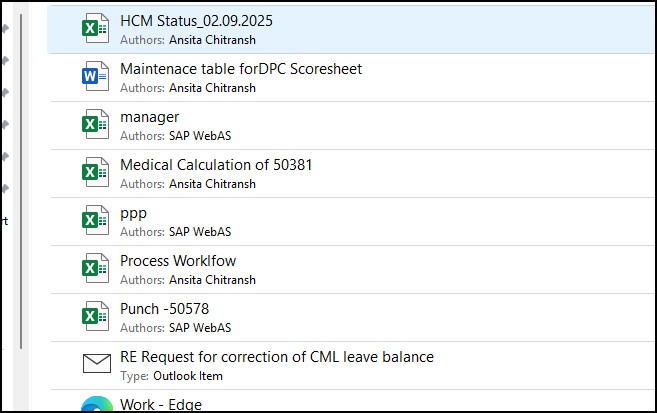Click Excel icon for HCM Status_02.09.2025
This screenshot has width=657, height=413.
click(96, 29)
